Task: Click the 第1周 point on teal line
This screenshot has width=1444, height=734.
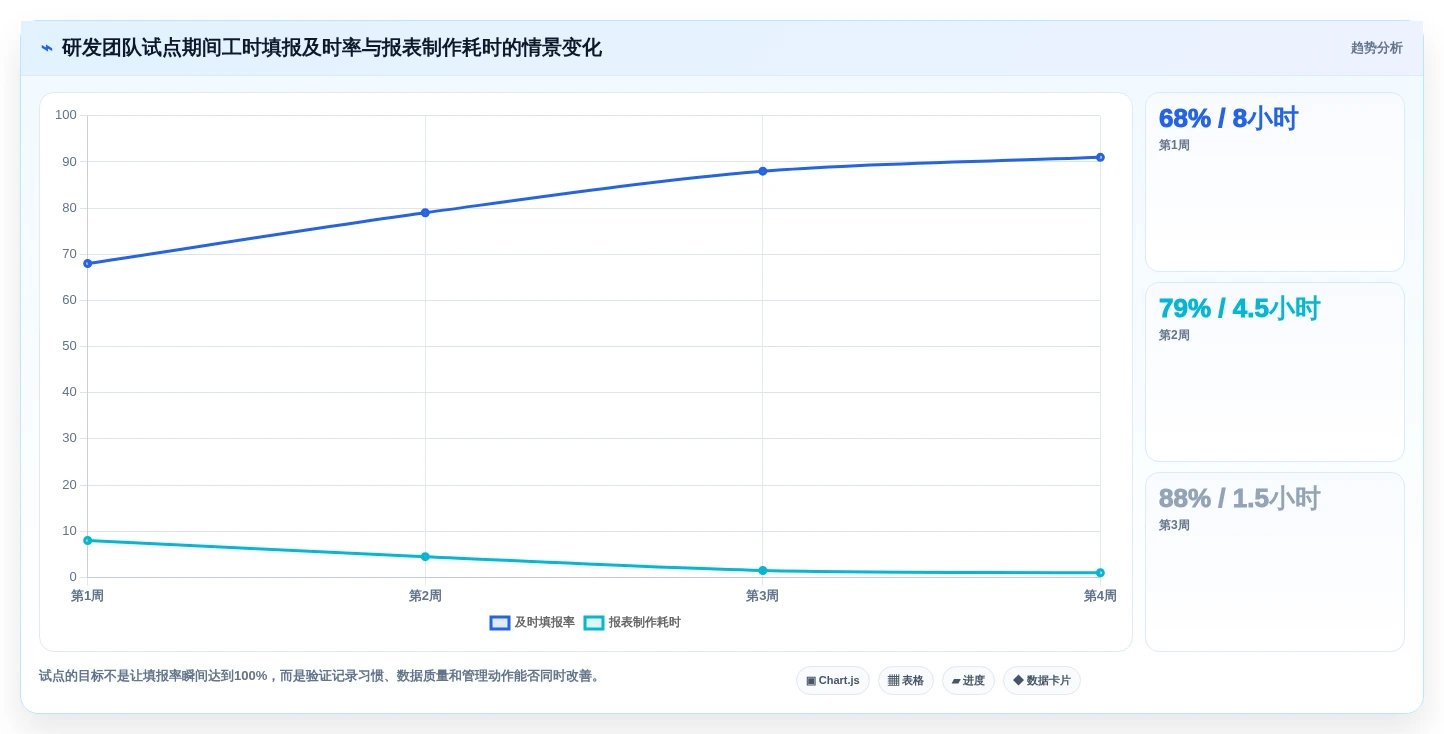Action: (88, 541)
